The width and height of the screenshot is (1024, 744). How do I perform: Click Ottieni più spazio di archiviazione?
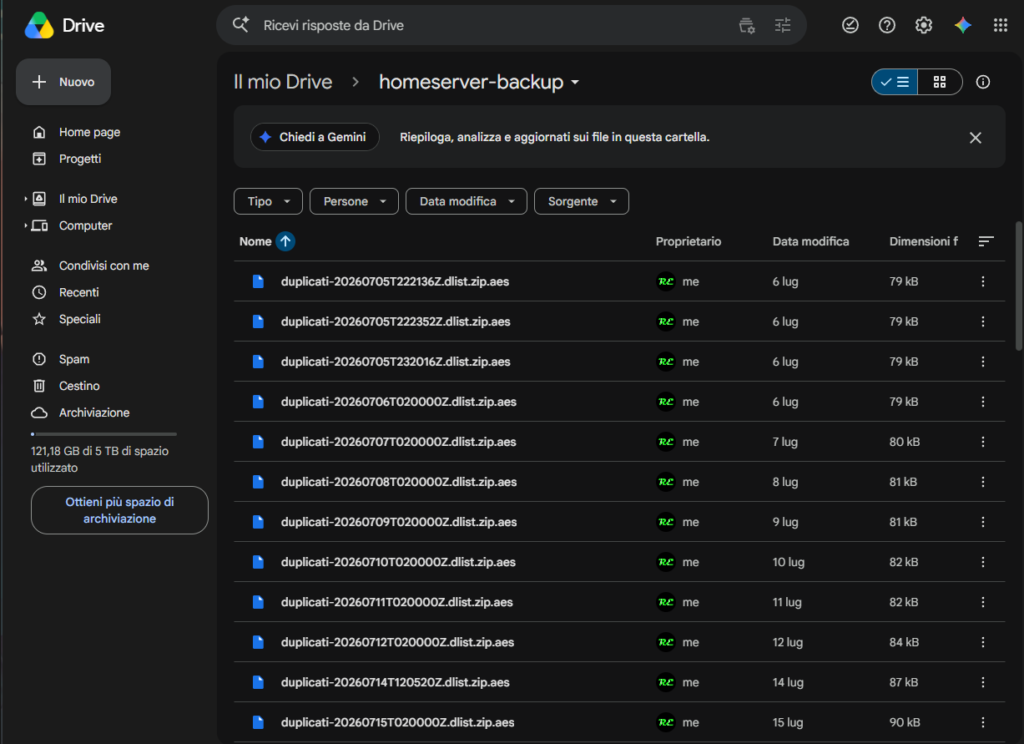[120, 510]
